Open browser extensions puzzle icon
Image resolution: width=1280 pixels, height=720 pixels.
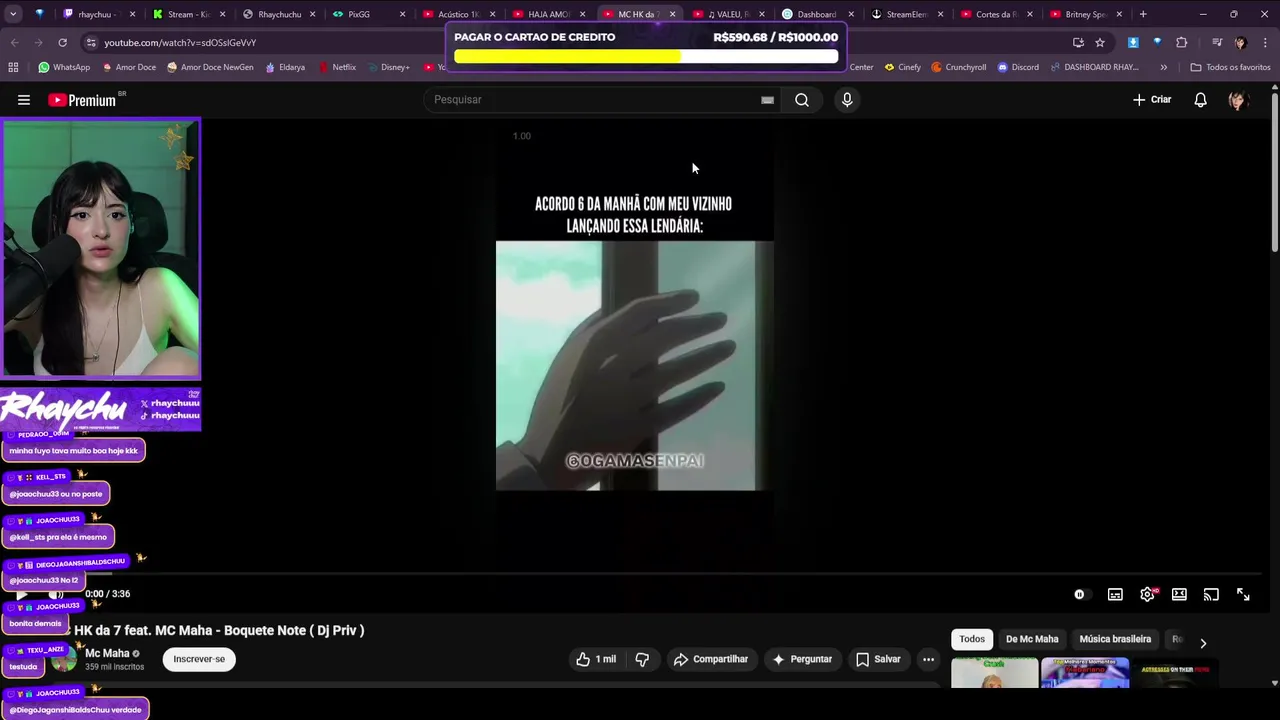coord(1181,43)
